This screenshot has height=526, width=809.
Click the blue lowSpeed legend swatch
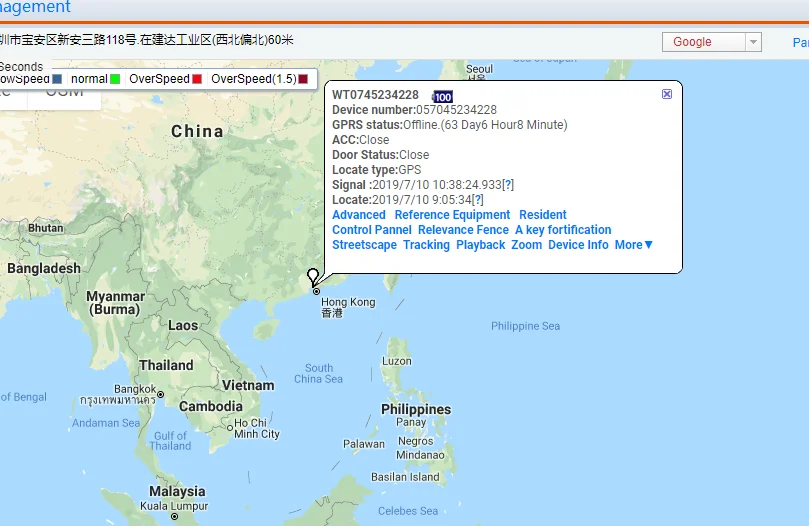tap(57, 79)
